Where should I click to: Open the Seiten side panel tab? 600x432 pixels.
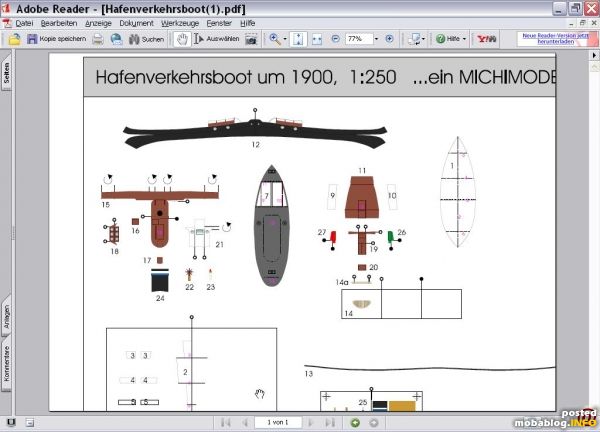click(x=7, y=72)
